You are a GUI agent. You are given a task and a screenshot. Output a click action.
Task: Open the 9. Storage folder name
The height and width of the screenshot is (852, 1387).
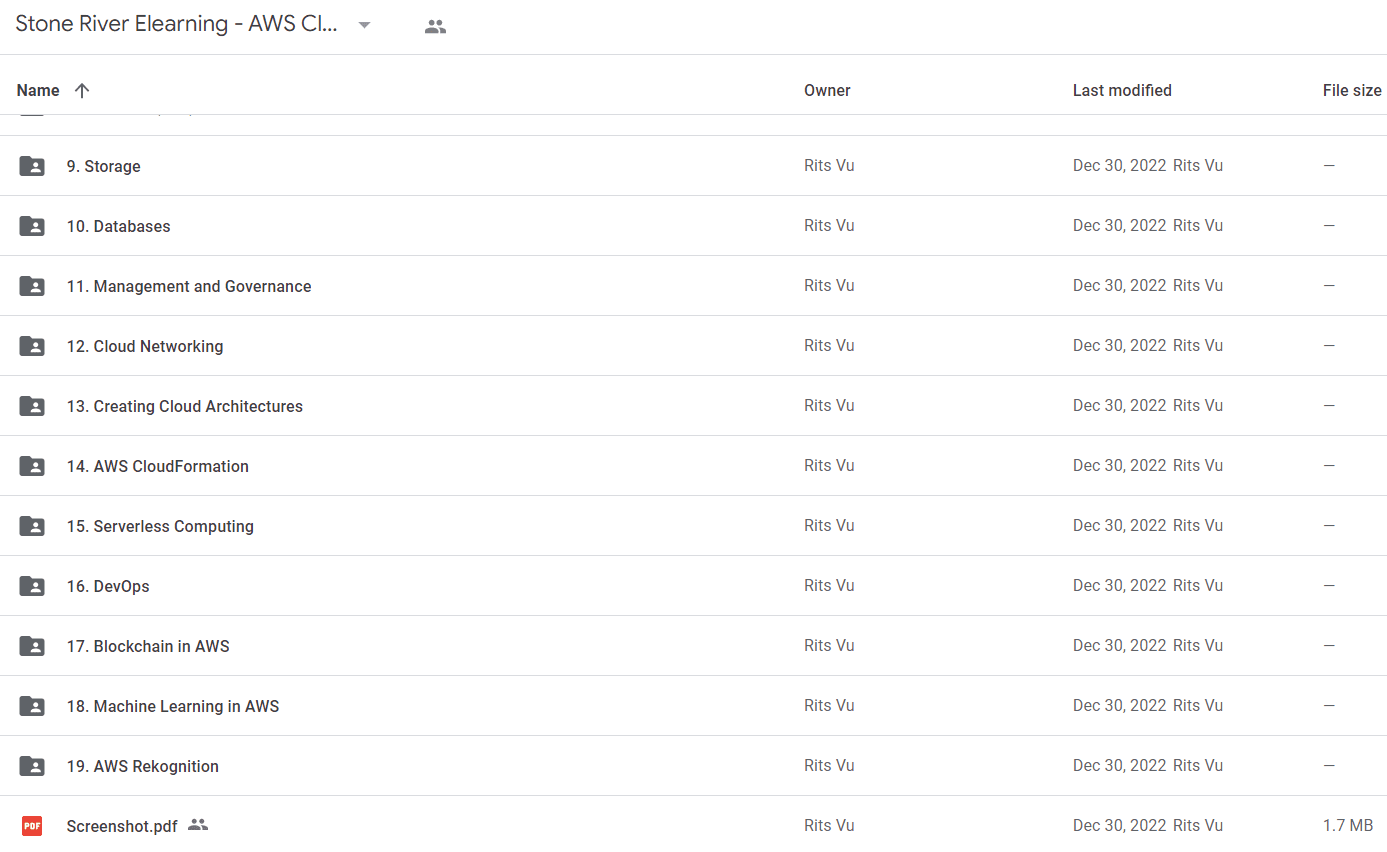click(x=104, y=166)
